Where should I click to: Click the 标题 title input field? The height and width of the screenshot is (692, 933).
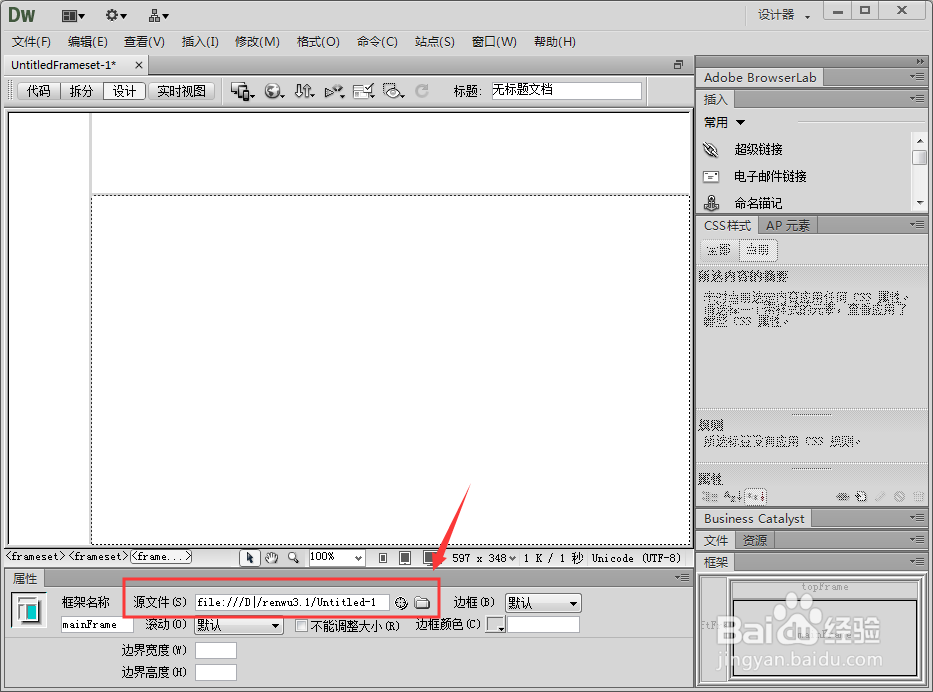[566, 90]
